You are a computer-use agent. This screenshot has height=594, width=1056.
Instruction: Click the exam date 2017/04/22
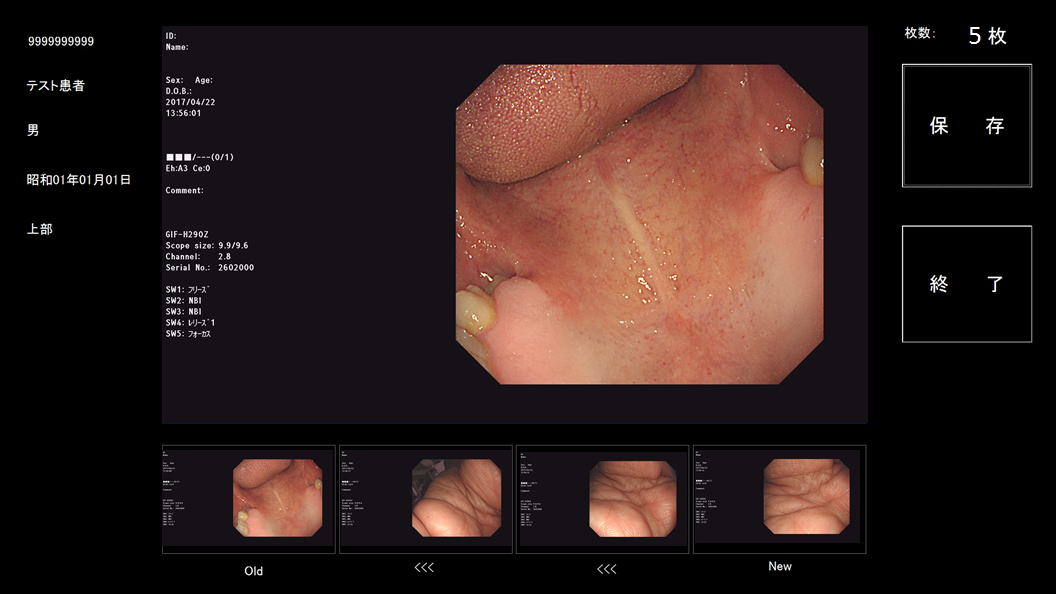(191, 102)
